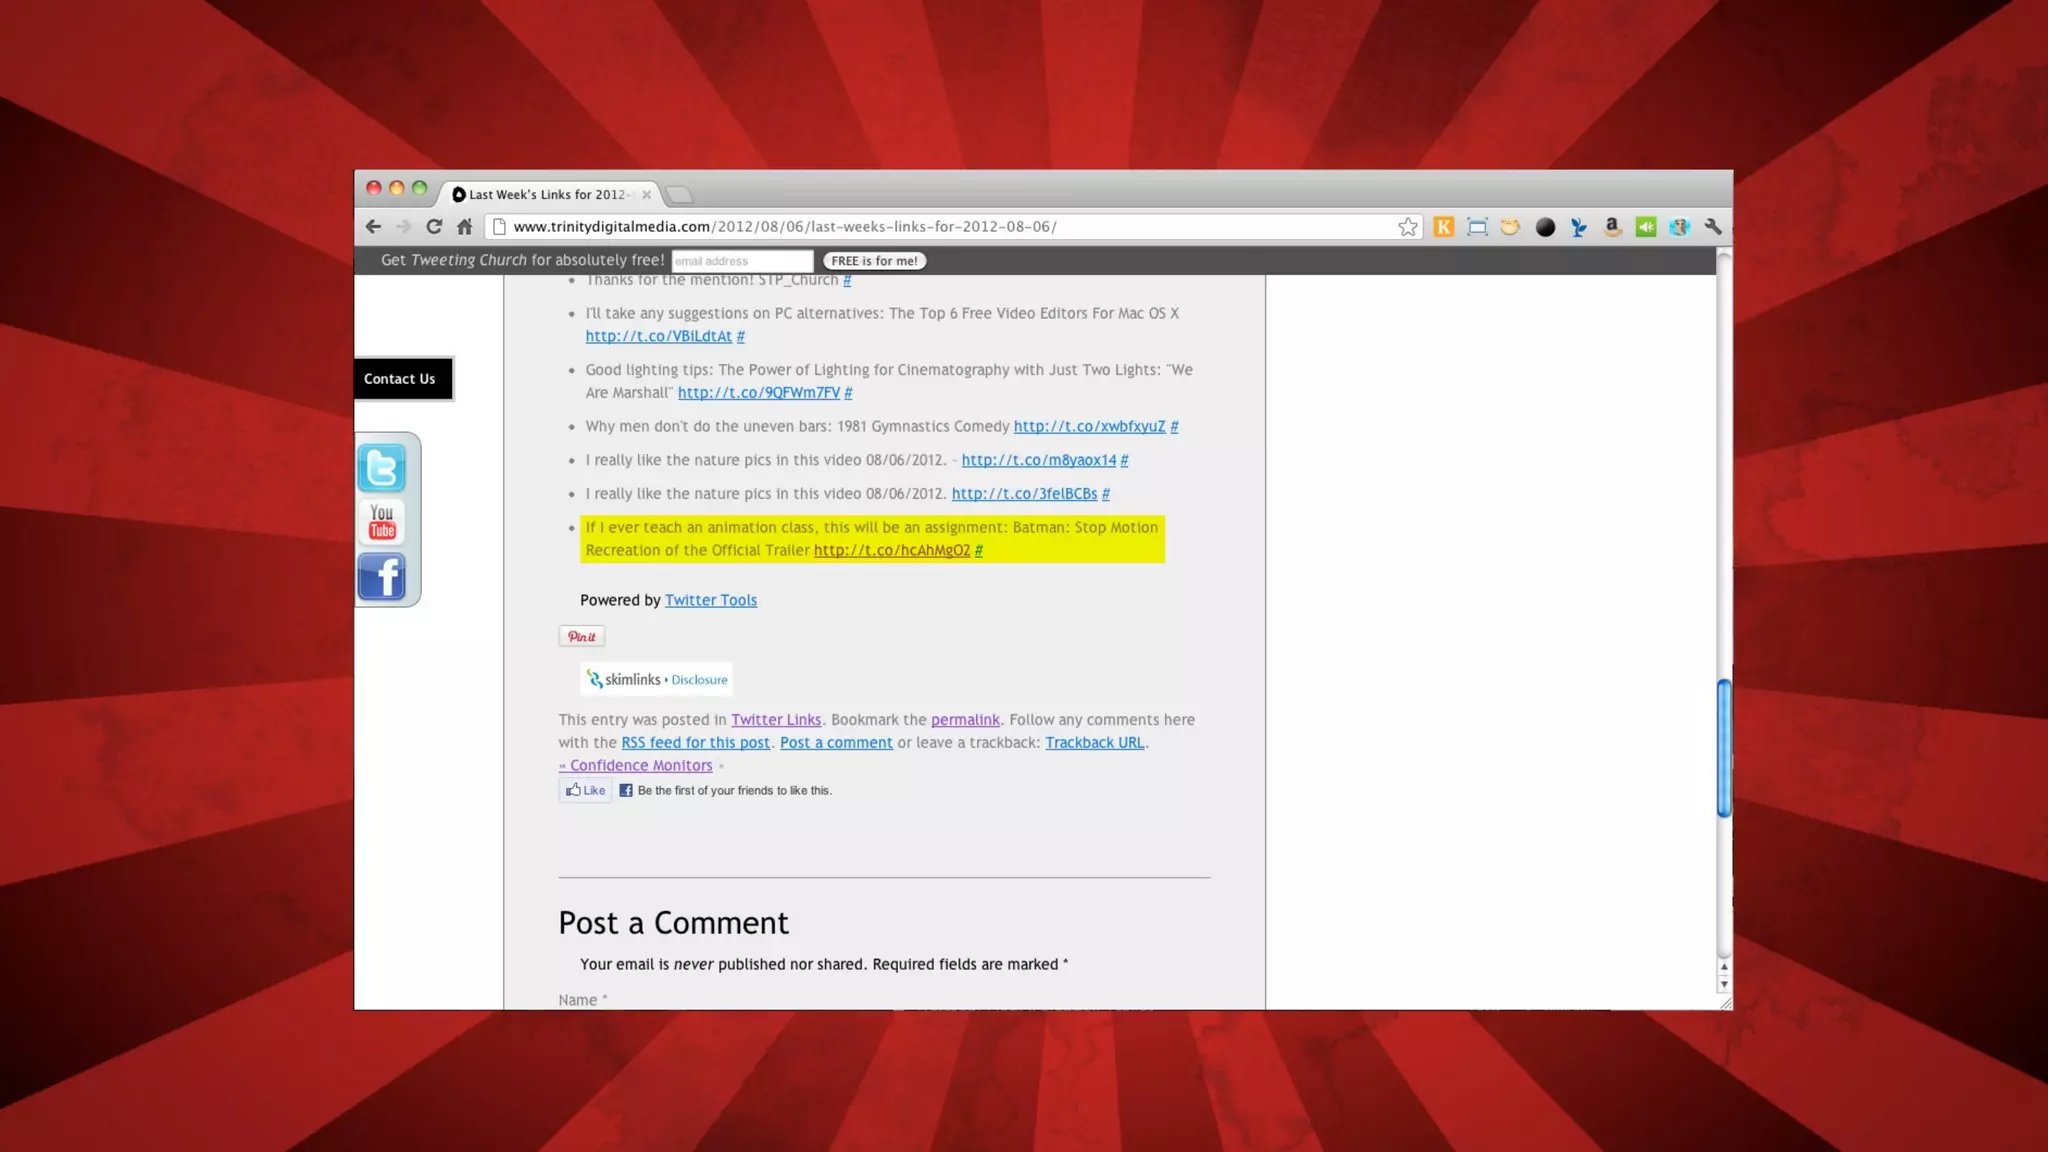This screenshot has height=1152, width=2048.
Task: Reload the page with the refresh icon
Action: point(434,227)
